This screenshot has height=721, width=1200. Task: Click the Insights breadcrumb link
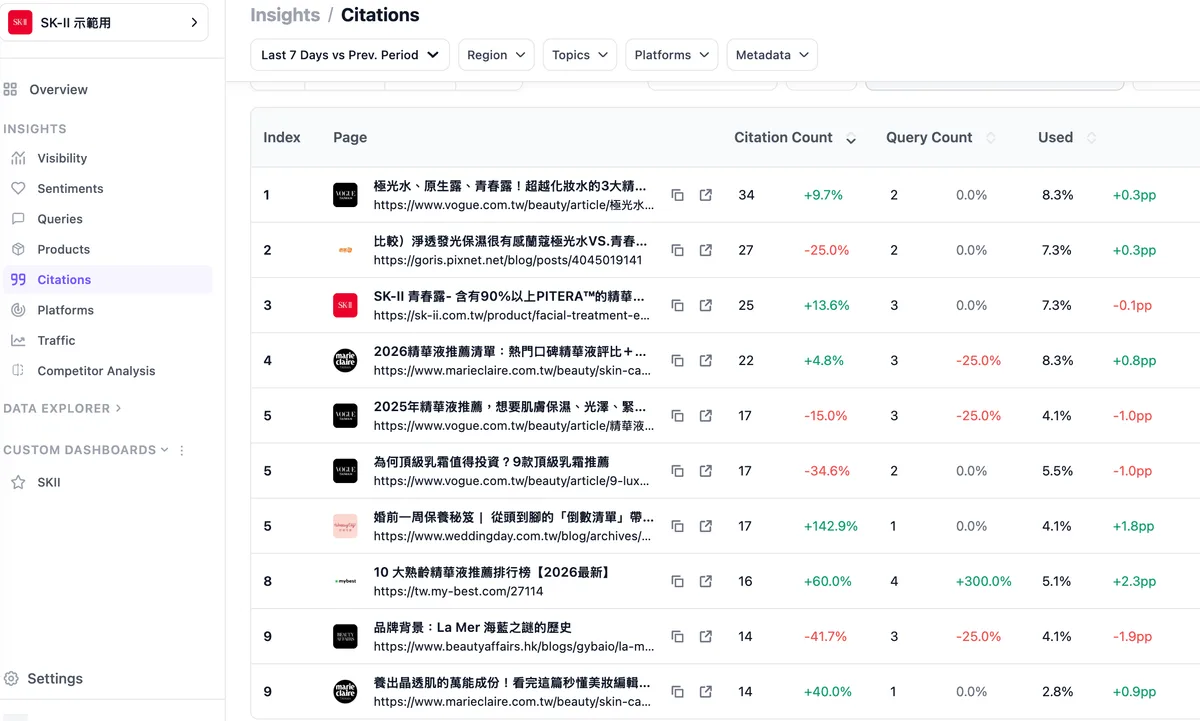[x=285, y=15]
